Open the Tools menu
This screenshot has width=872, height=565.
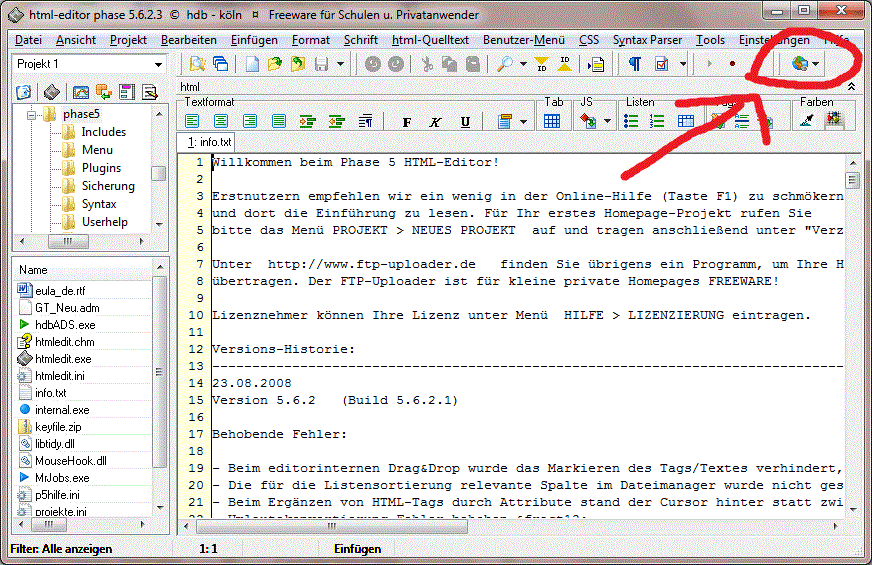pyautogui.click(x=710, y=40)
